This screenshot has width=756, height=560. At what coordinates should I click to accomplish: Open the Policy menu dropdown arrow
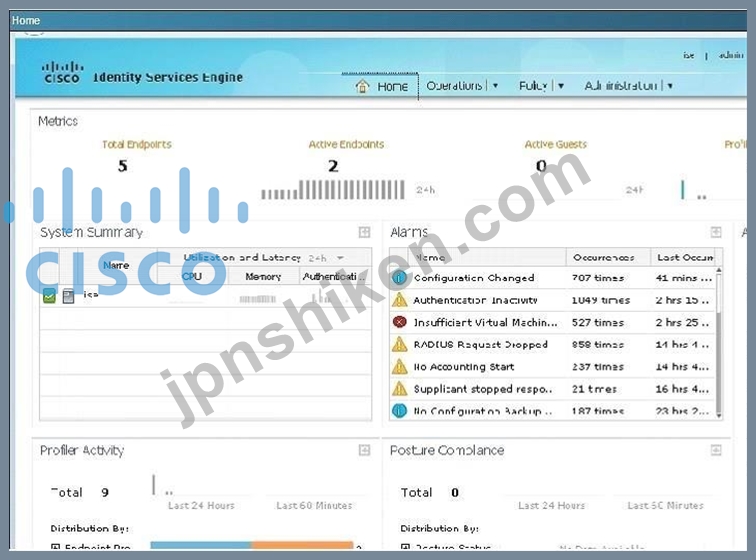point(561,86)
